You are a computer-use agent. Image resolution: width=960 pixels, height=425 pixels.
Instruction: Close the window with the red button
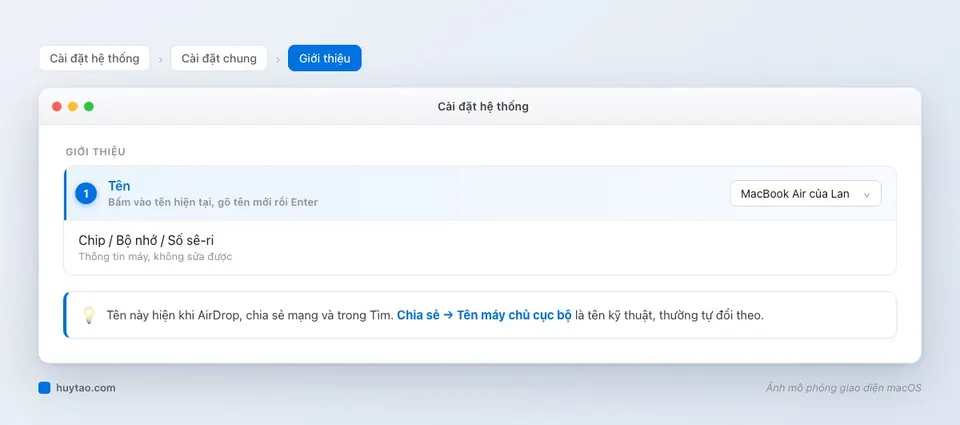(x=57, y=107)
